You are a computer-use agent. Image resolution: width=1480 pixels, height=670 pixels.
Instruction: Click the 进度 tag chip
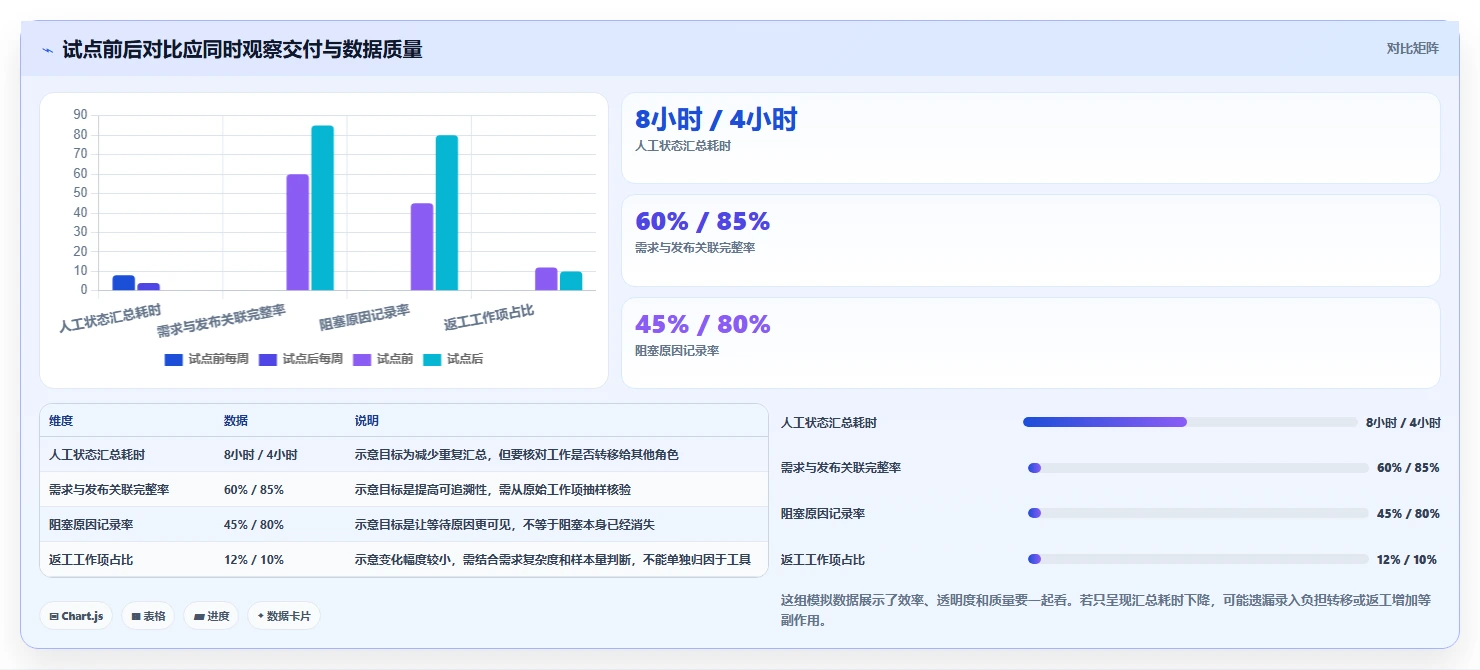click(x=212, y=616)
